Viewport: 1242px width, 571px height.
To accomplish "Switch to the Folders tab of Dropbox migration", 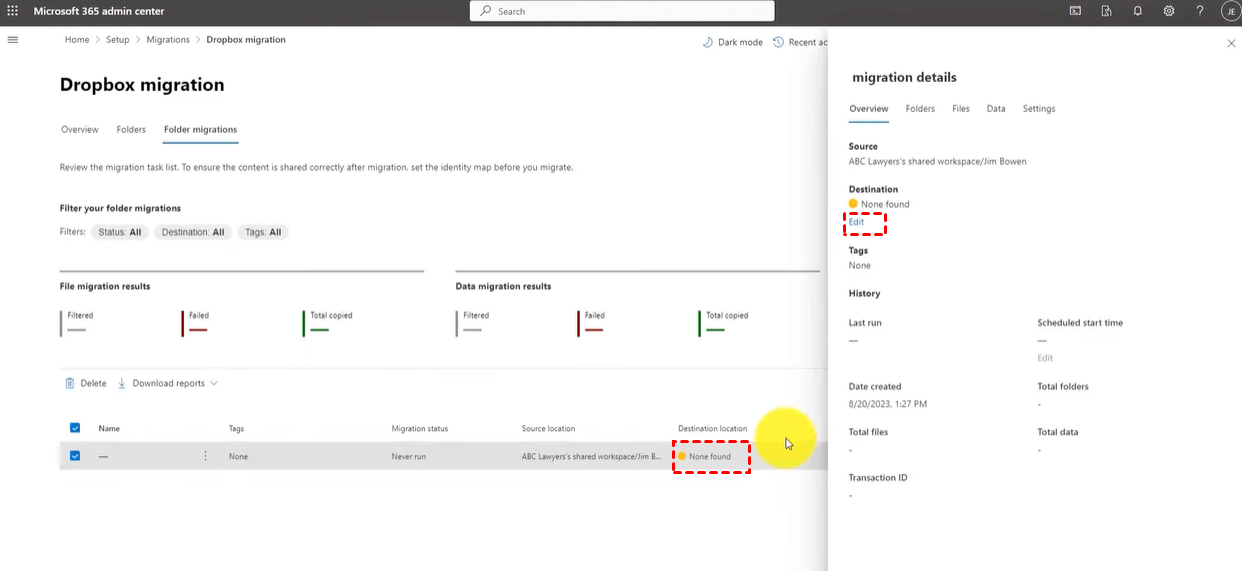I will coord(131,129).
